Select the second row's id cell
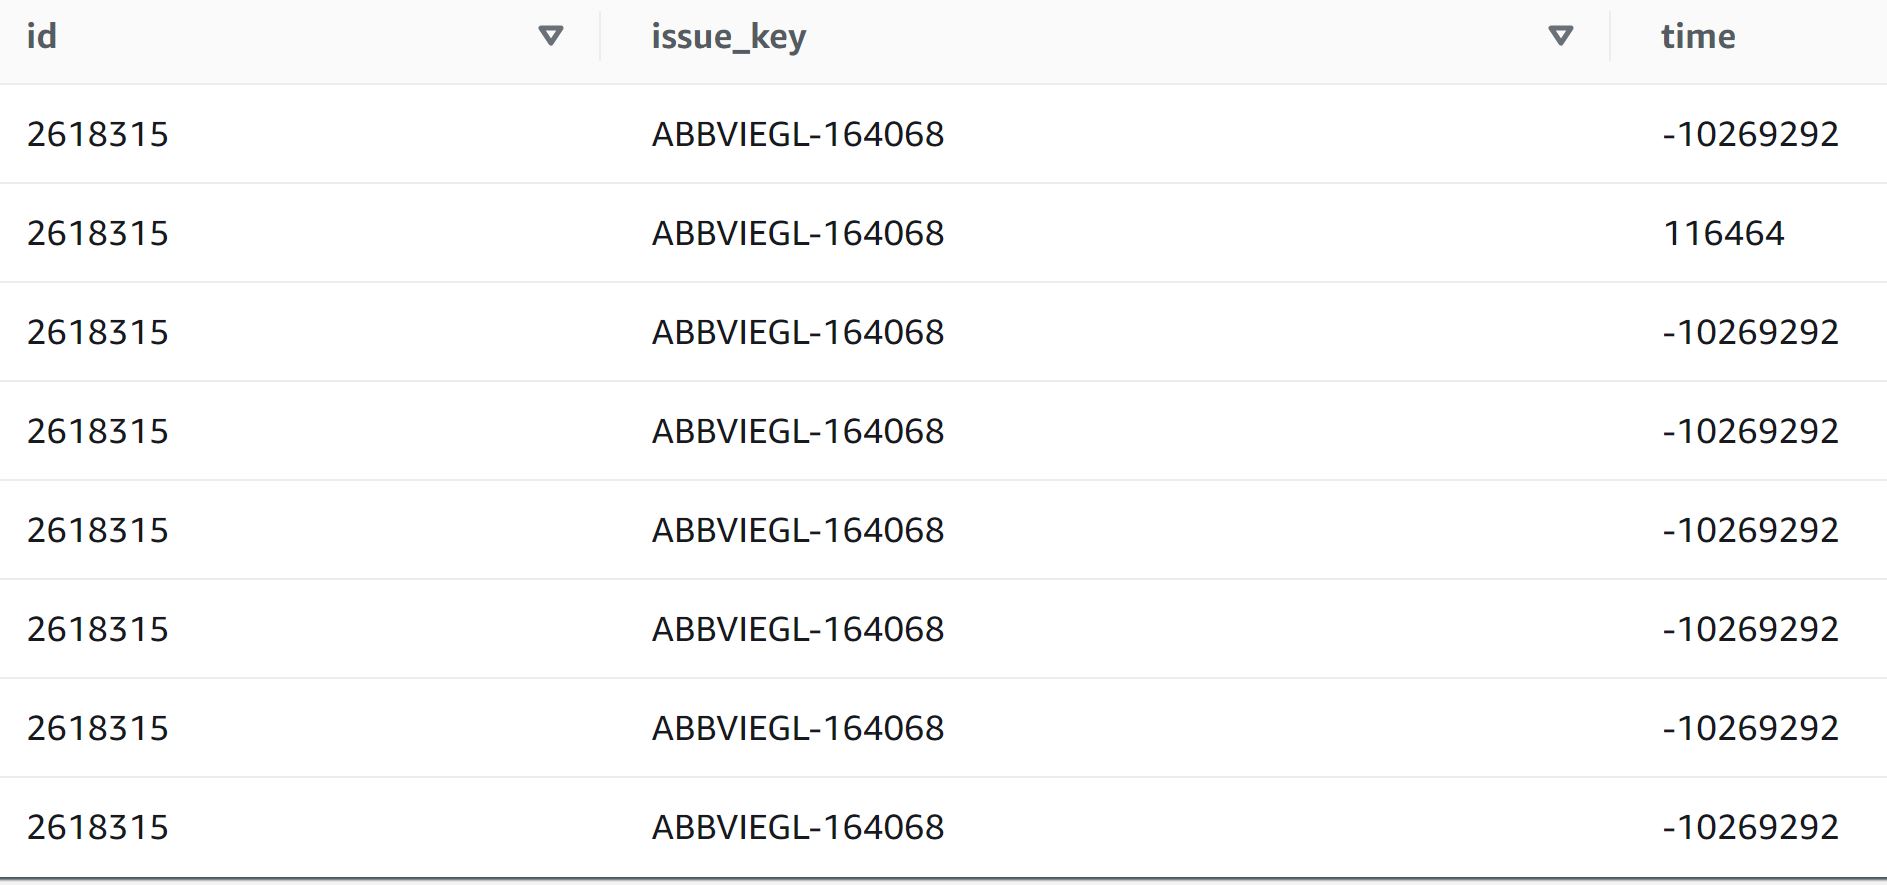This screenshot has width=1887, height=885. (98, 233)
